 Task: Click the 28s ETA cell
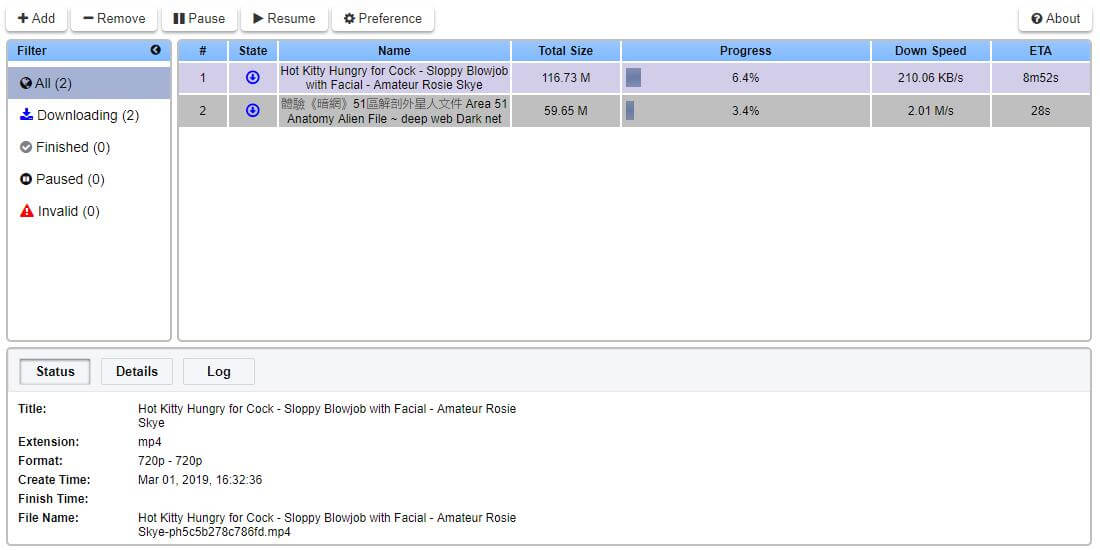point(1041,111)
